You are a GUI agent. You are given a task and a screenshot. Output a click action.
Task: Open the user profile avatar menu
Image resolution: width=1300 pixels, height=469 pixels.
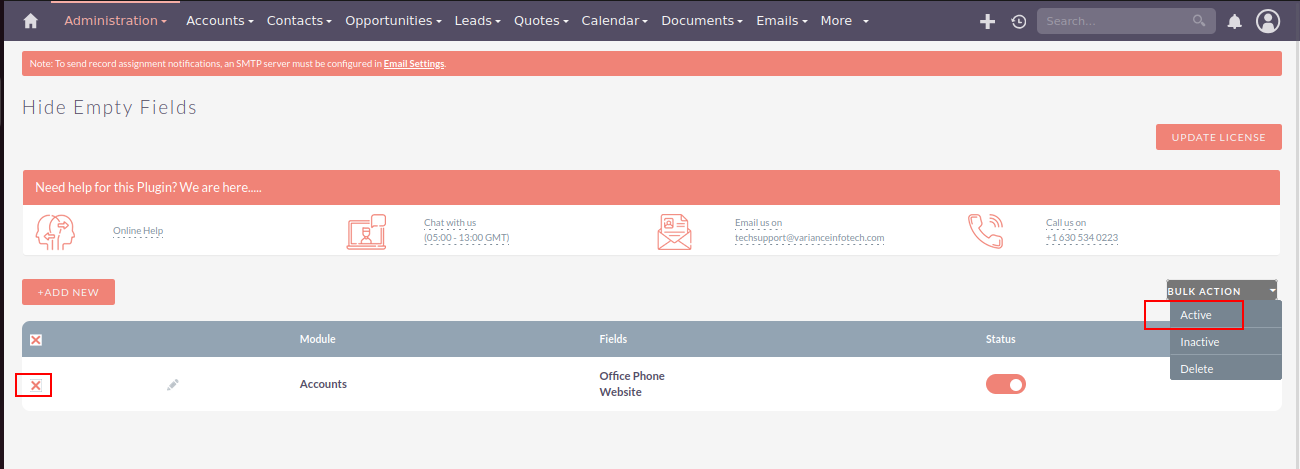(1268, 21)
